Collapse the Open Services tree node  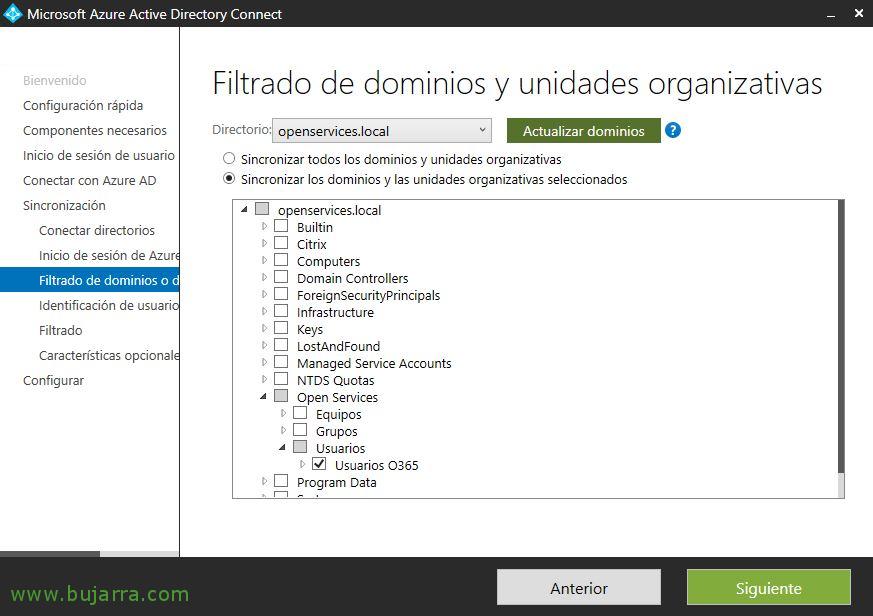point(265,397)
